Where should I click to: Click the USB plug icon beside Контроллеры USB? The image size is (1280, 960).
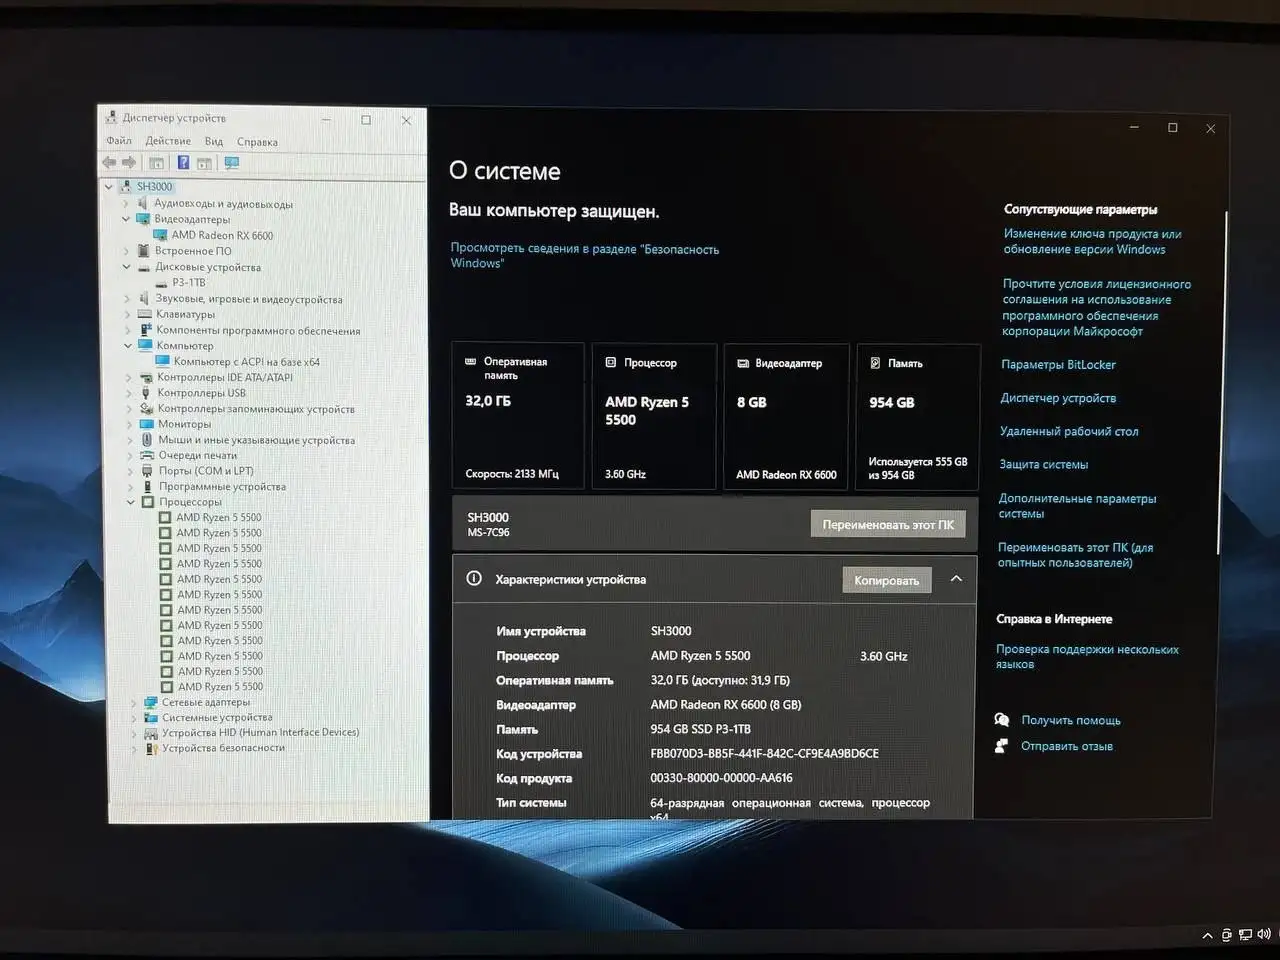pos(147,393)
